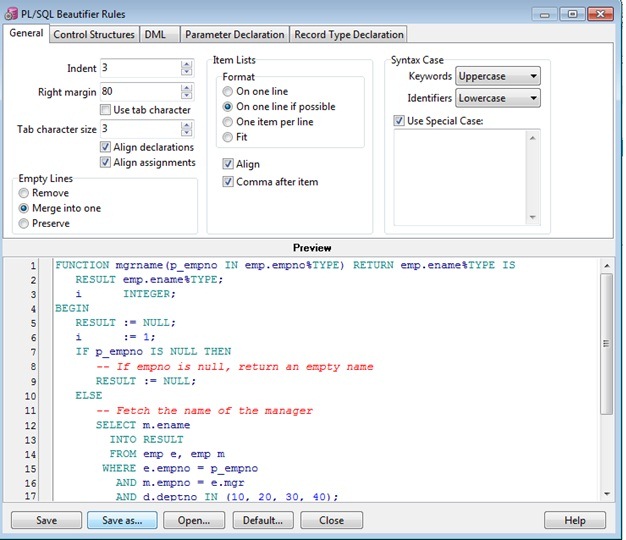Open the Keywords case dropdown
This screenshot has width=626, height=540.
(498, 76)
